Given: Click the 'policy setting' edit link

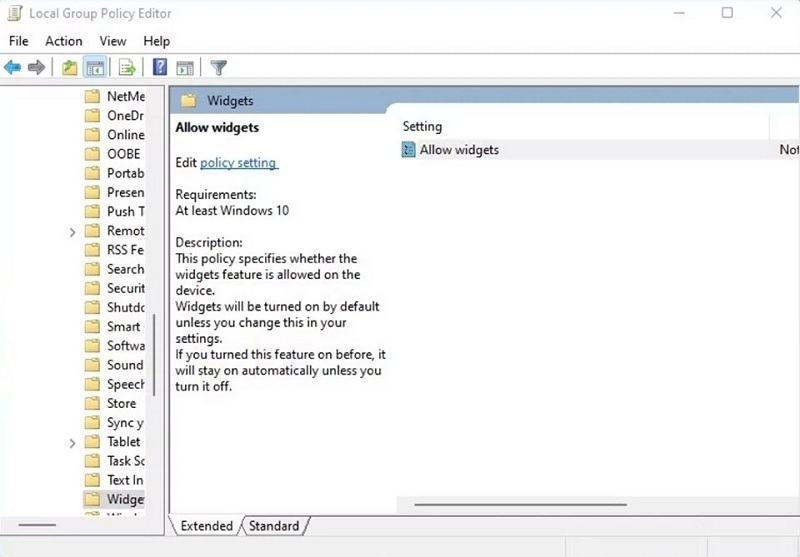Looking at the screenshot, I should pyautogui.click(x=238, y=162).
